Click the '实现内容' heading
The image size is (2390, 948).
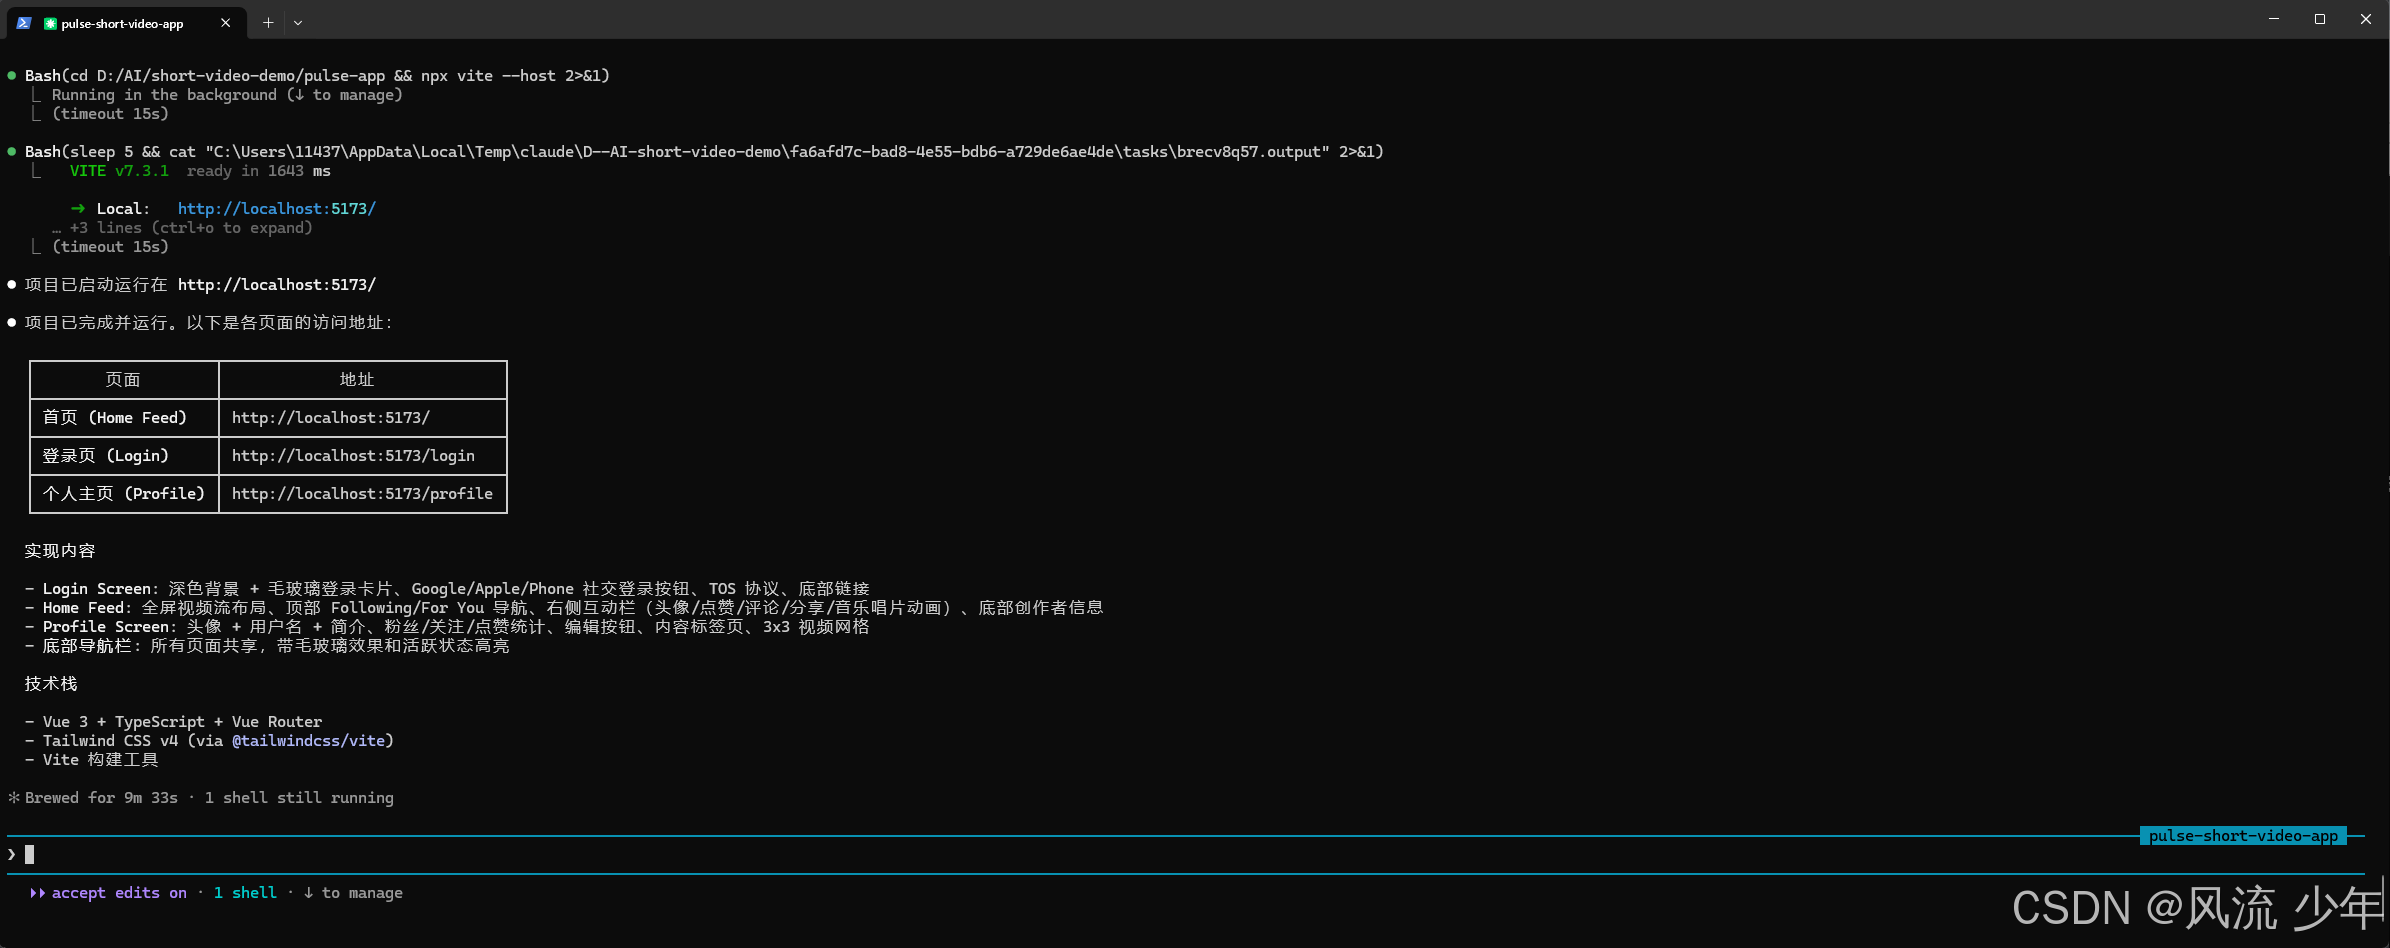click(x=60, y=551)
